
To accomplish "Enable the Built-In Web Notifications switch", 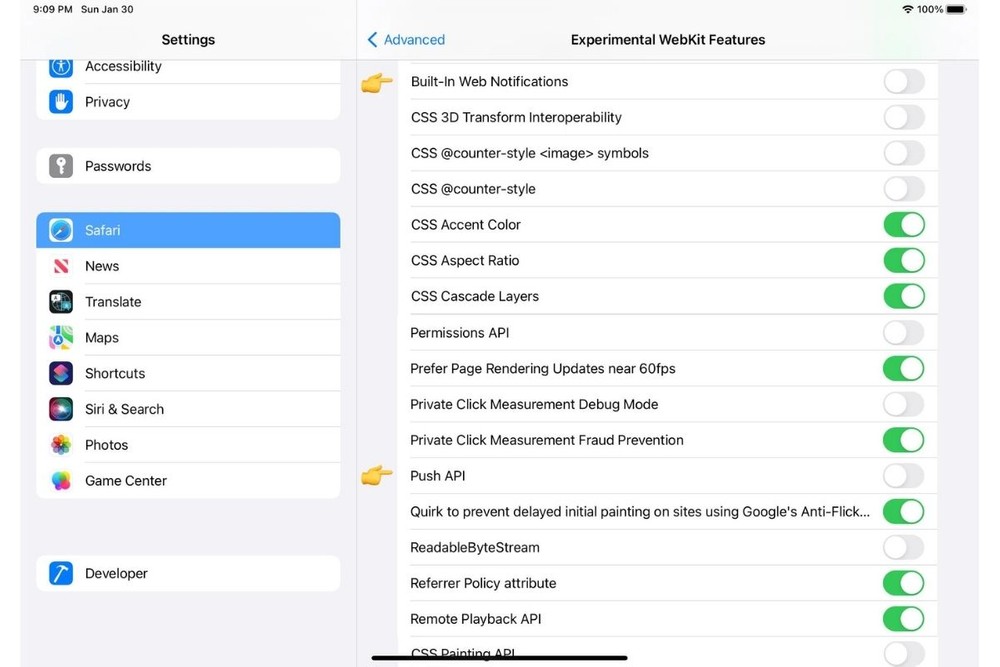I will coord(903,82).
